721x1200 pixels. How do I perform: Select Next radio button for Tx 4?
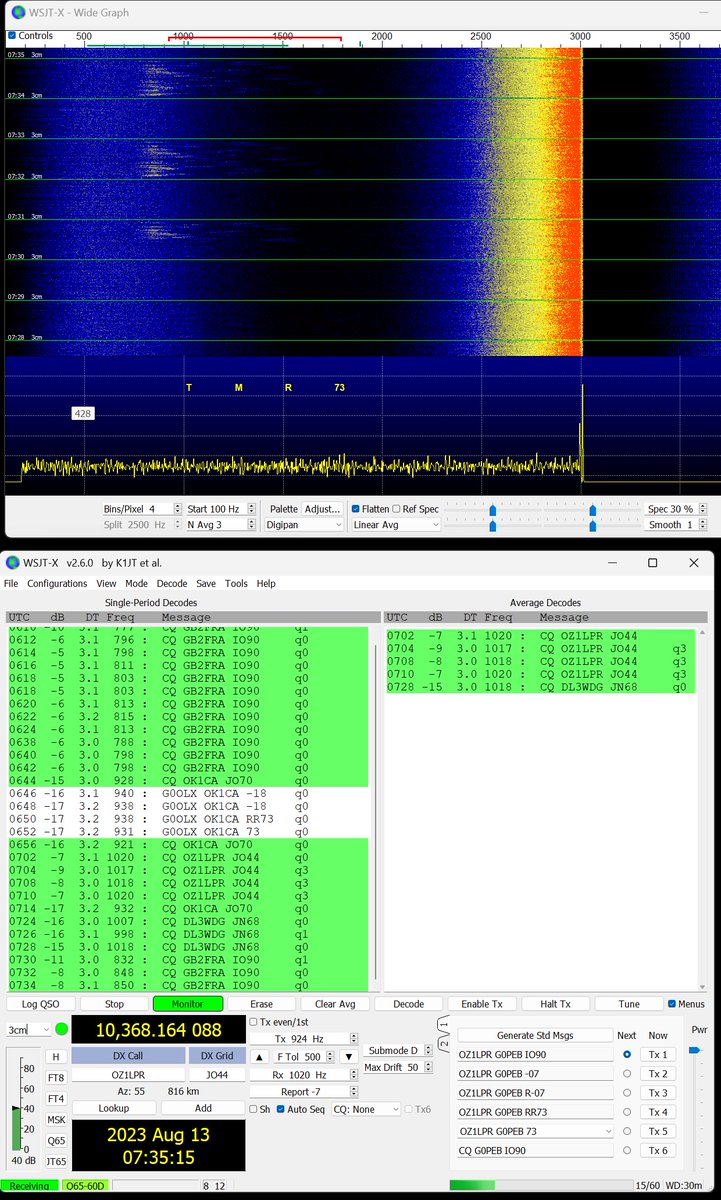tap(627, 1112)
